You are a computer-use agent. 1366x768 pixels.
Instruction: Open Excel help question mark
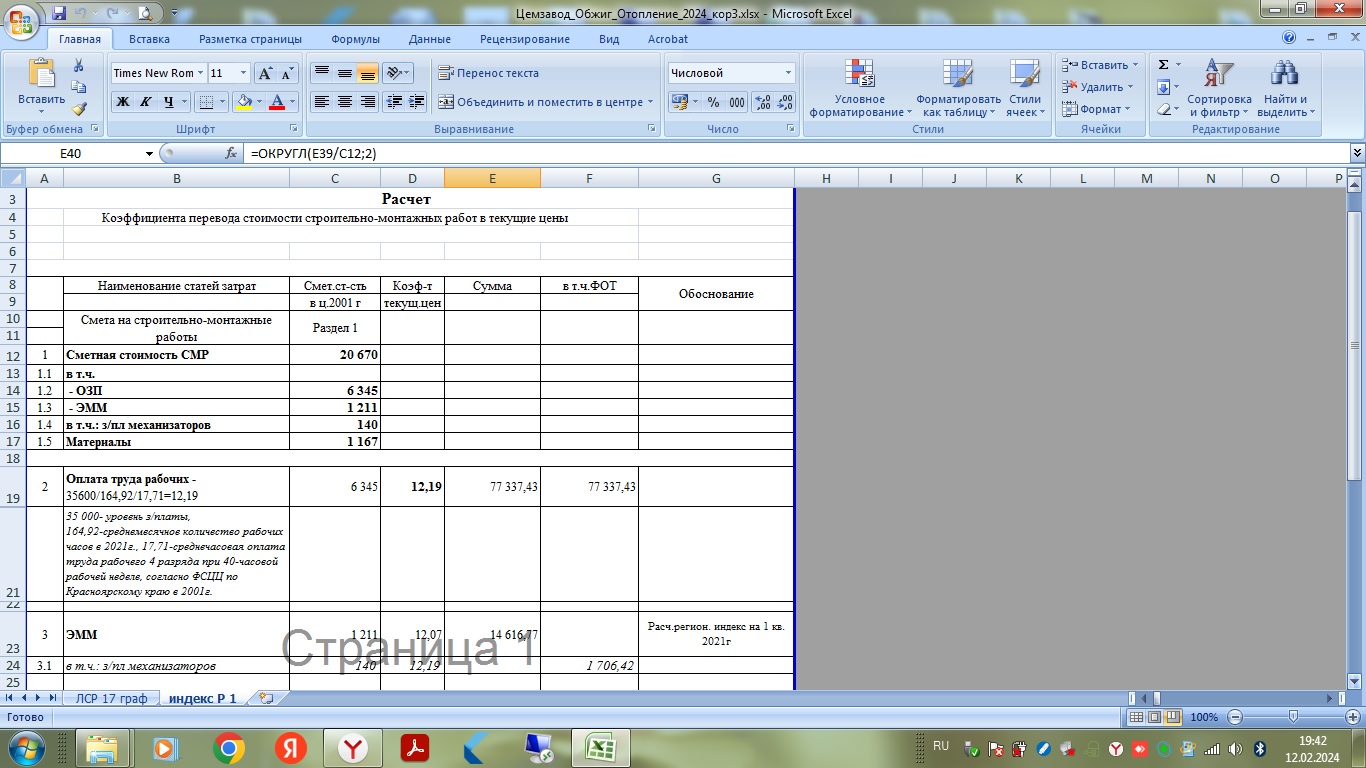(1289, 39)
